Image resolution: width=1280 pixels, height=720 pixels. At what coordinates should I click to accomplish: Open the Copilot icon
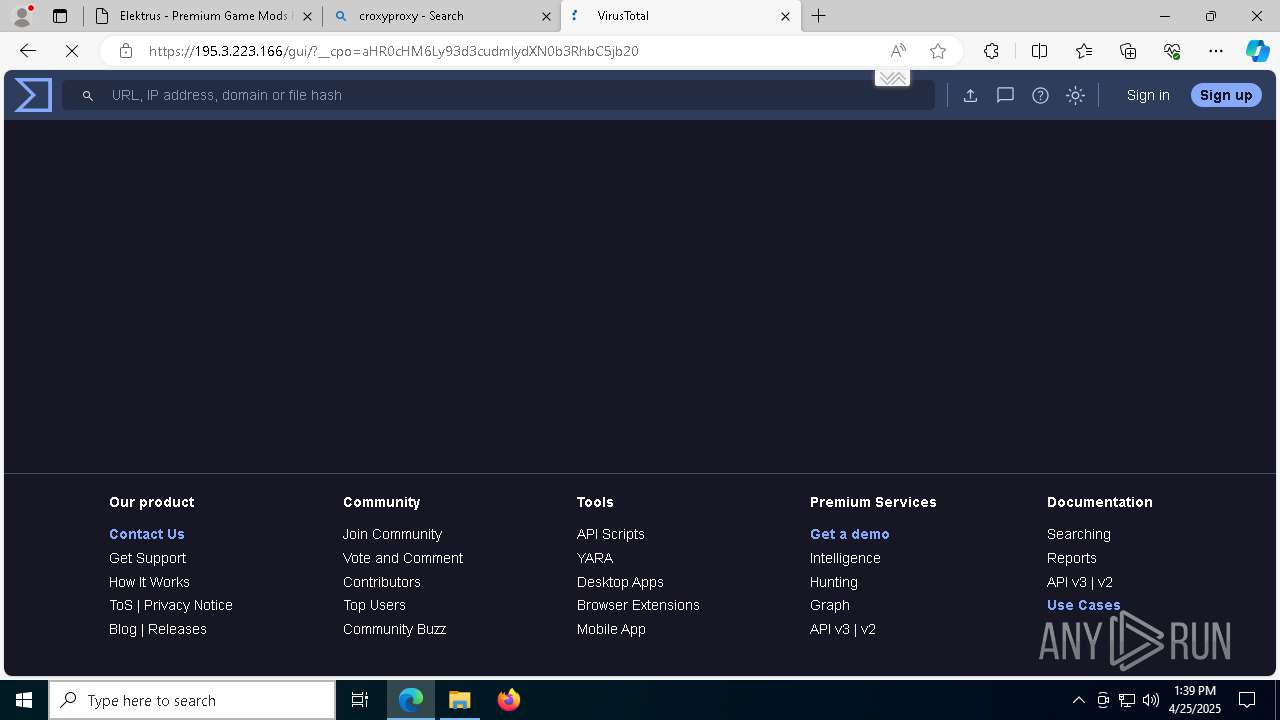[x=1257, y=51]
